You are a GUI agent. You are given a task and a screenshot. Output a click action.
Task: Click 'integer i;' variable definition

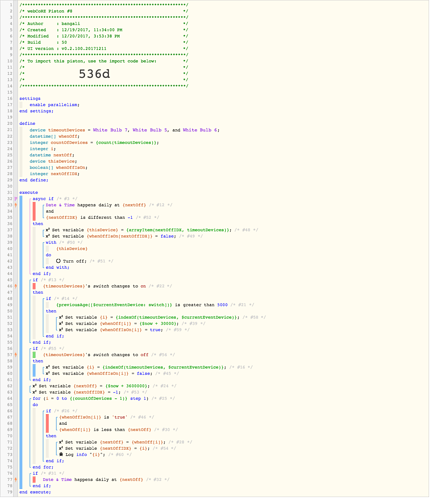43,150
